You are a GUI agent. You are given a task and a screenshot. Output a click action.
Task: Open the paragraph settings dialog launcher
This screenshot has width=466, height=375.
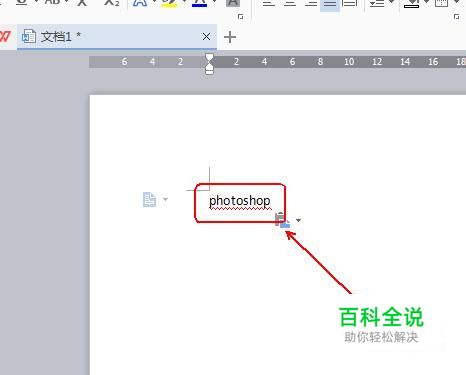coord(456,17)
